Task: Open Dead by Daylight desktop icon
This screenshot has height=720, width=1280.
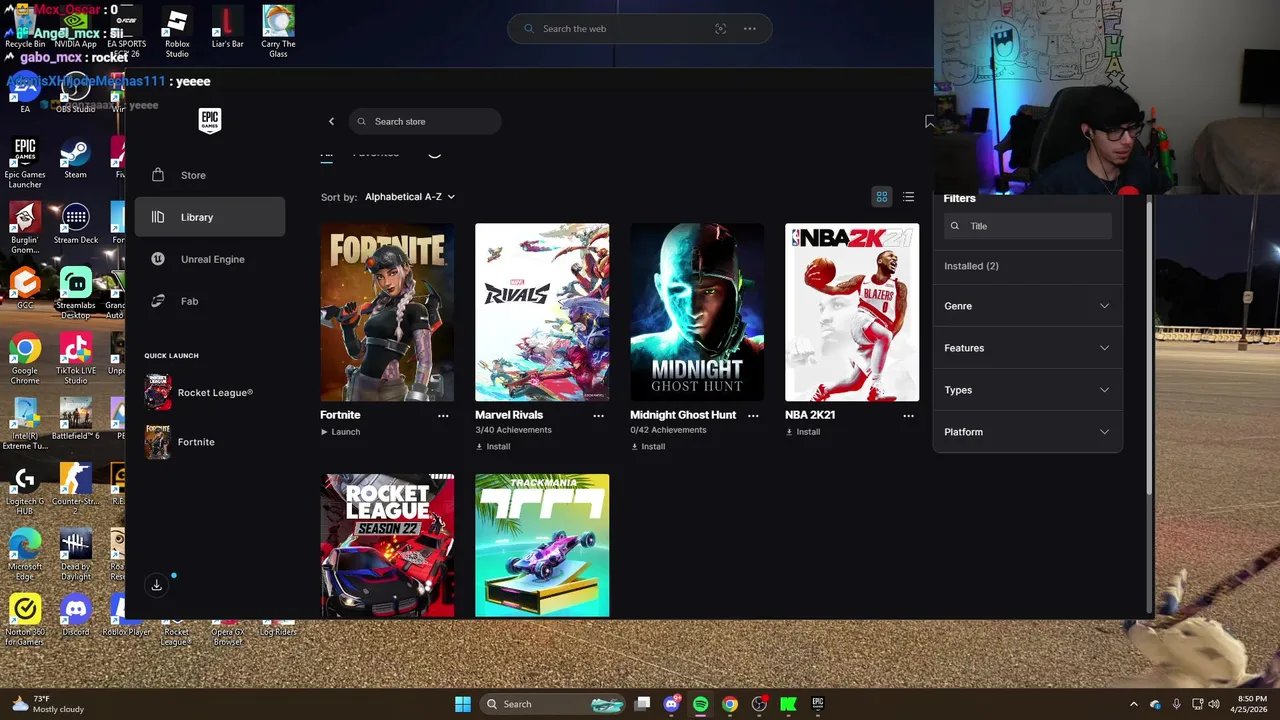Action: (75, 555)
